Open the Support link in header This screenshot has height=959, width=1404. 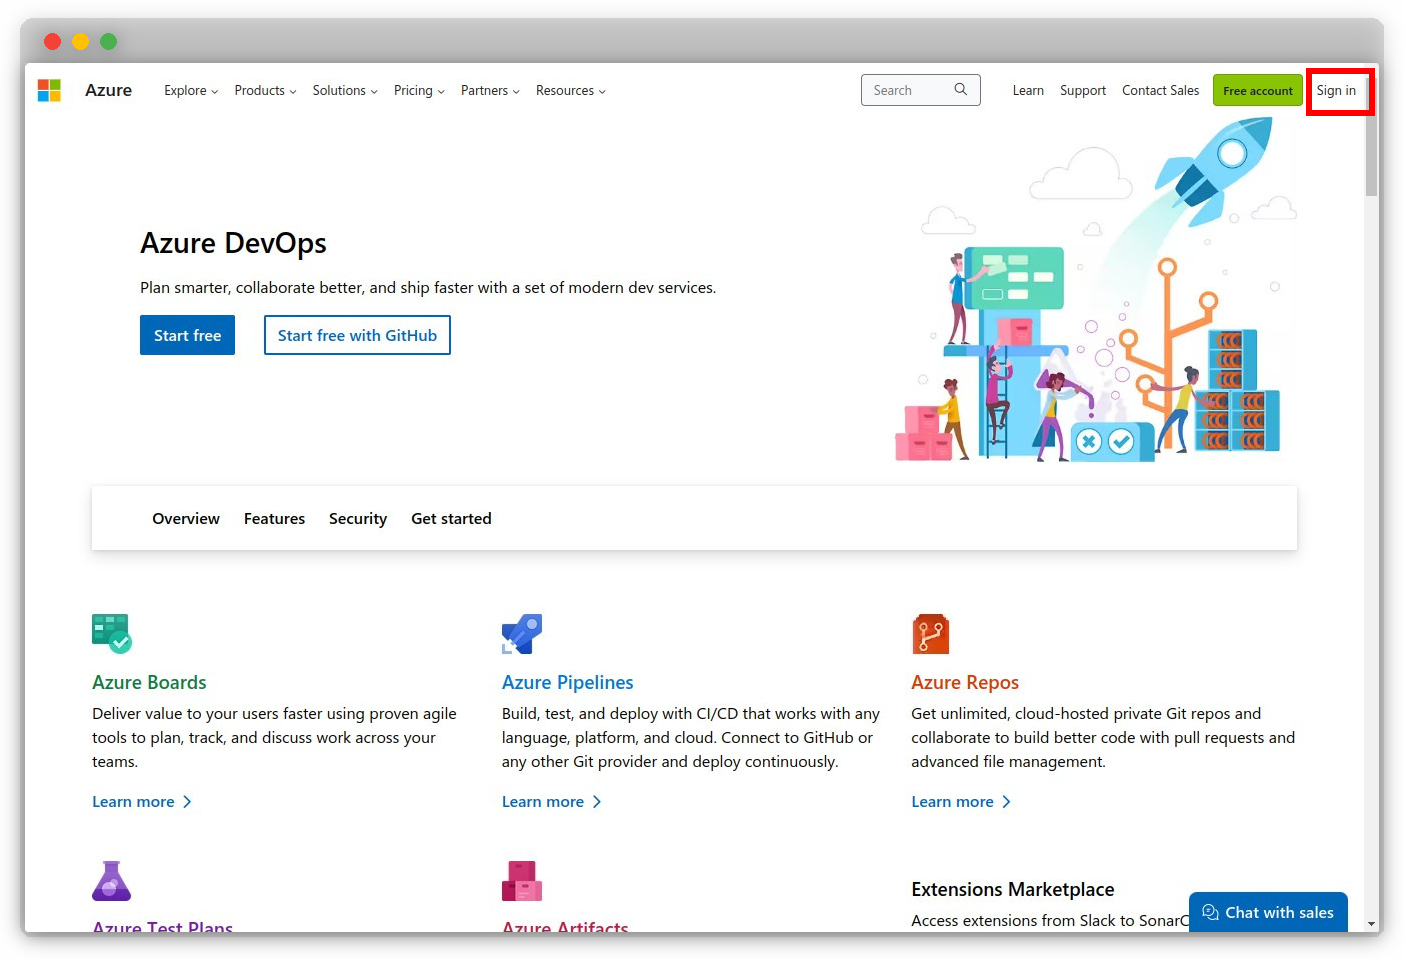coord(1083,90)
